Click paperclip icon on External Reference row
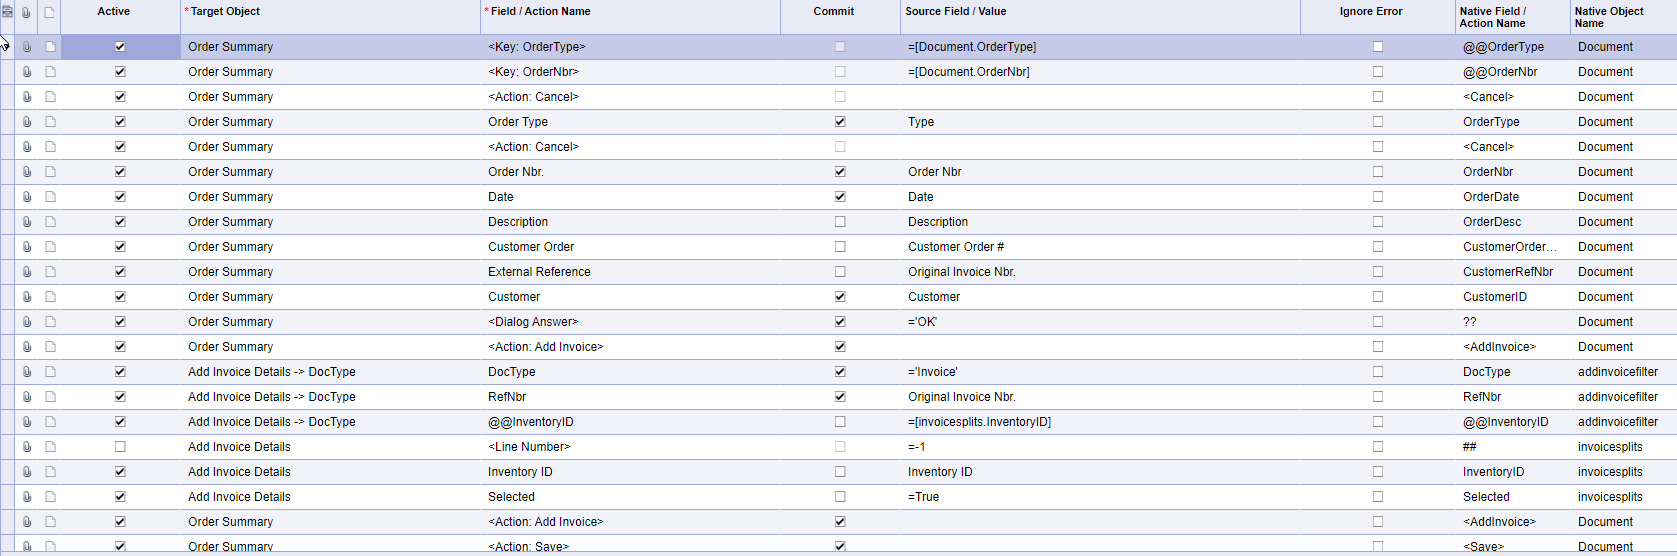The height and width of the screenshot is (556, 1677). click(x=27, y=272)
